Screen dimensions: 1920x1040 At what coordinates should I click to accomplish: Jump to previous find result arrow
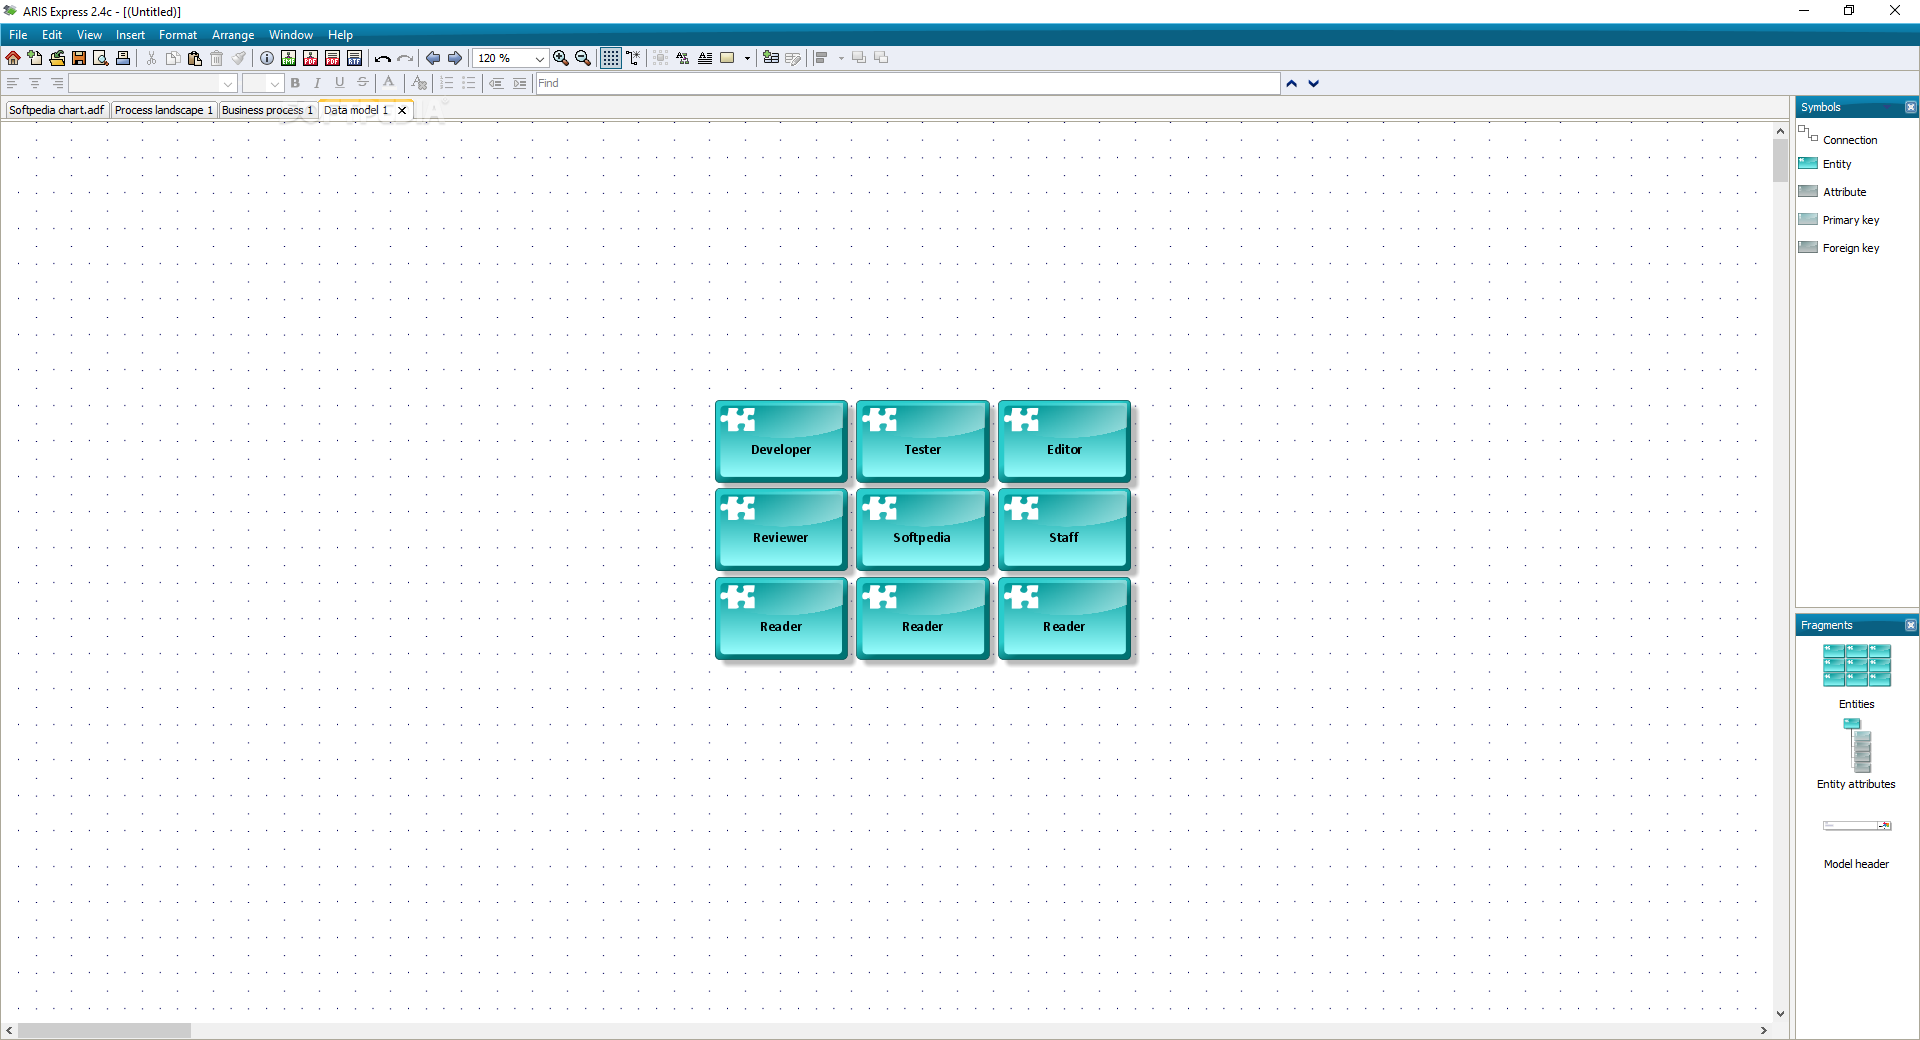click(1292, 84)
